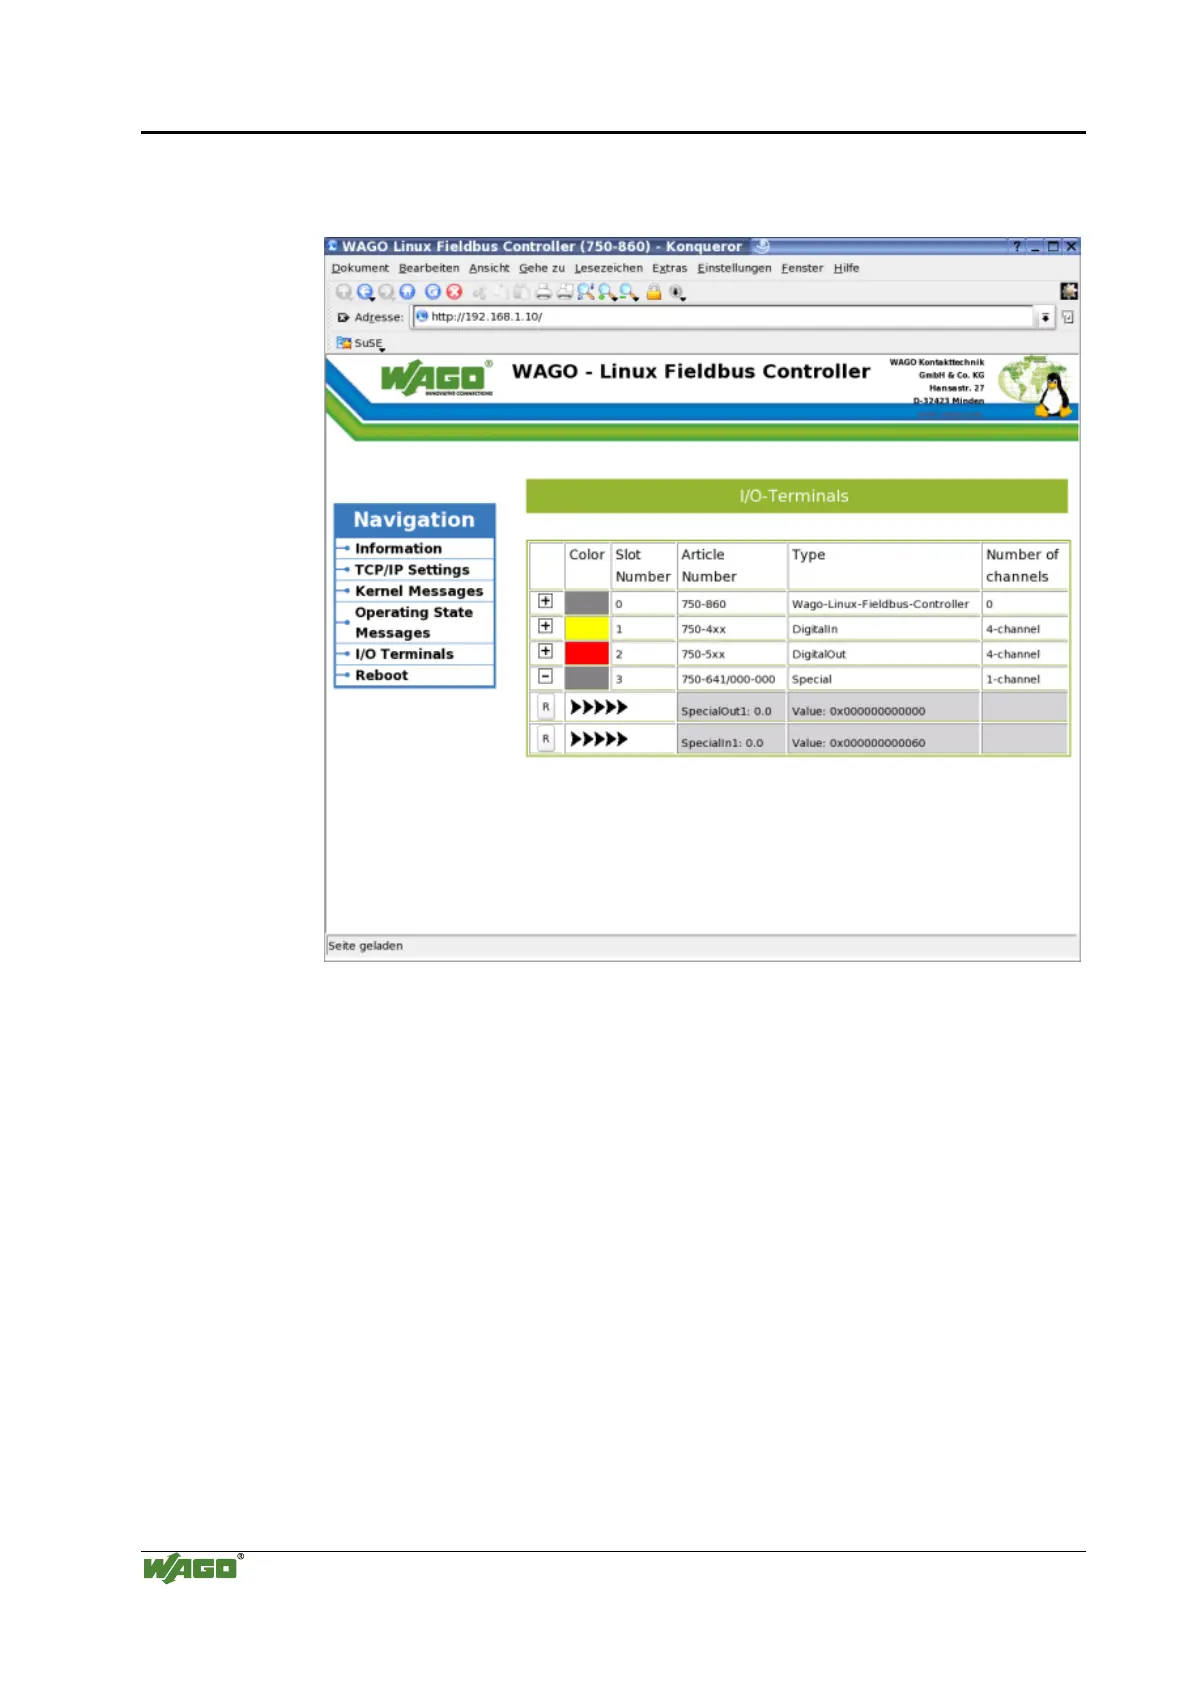The image size is (1190, 1684).
Task: Click the red color swatch for slot 2
Action: click(587, 653)
